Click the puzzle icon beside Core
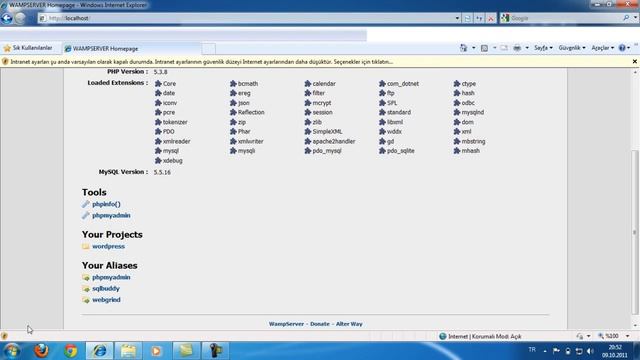The height and width of the screenshot is (360, 640). click(158, 83)
